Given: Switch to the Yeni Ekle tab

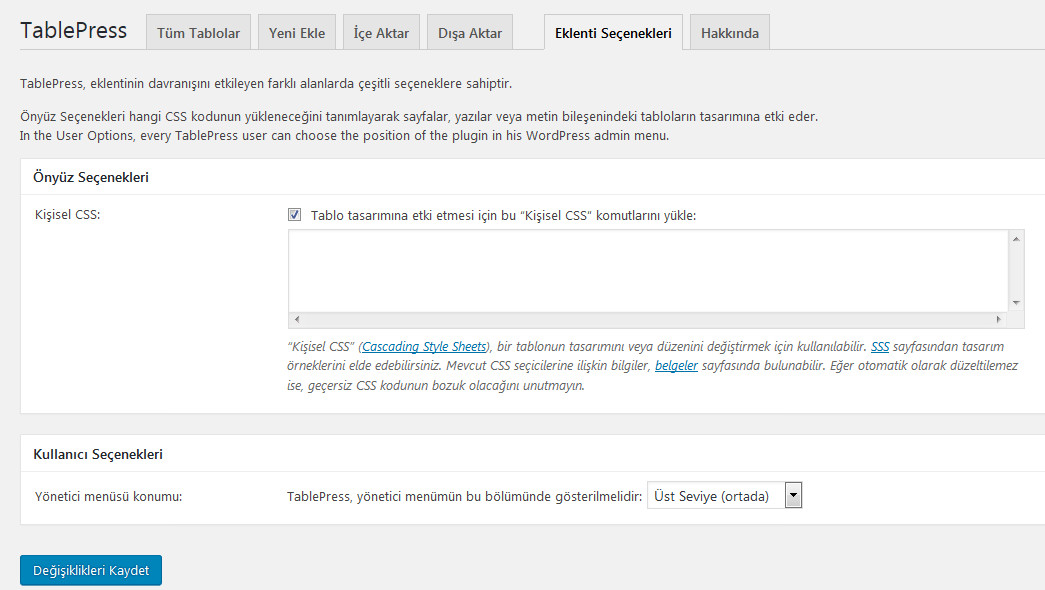Looking at the screenshot, I should [x=297, y=33].
